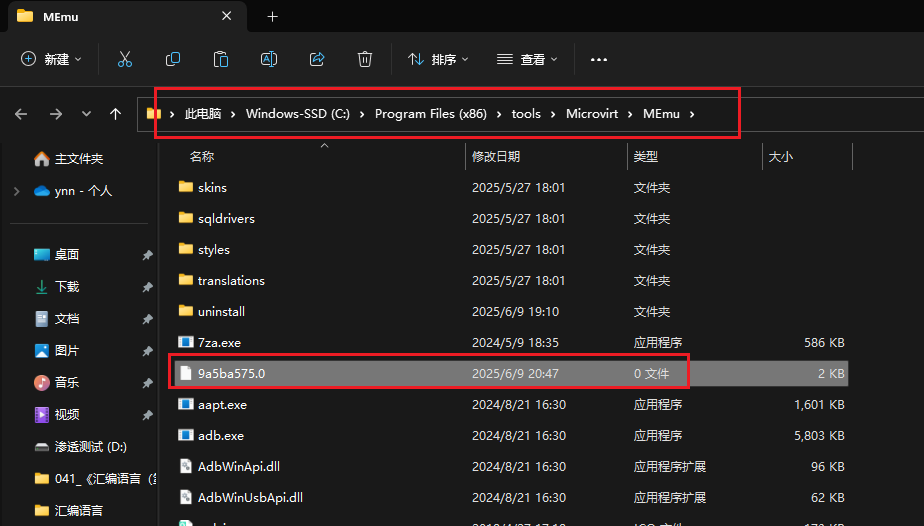Click the Paste clipboard icon
Image resolution: width=924 pixels, height=526 pixels.
(x=221, y=59)
